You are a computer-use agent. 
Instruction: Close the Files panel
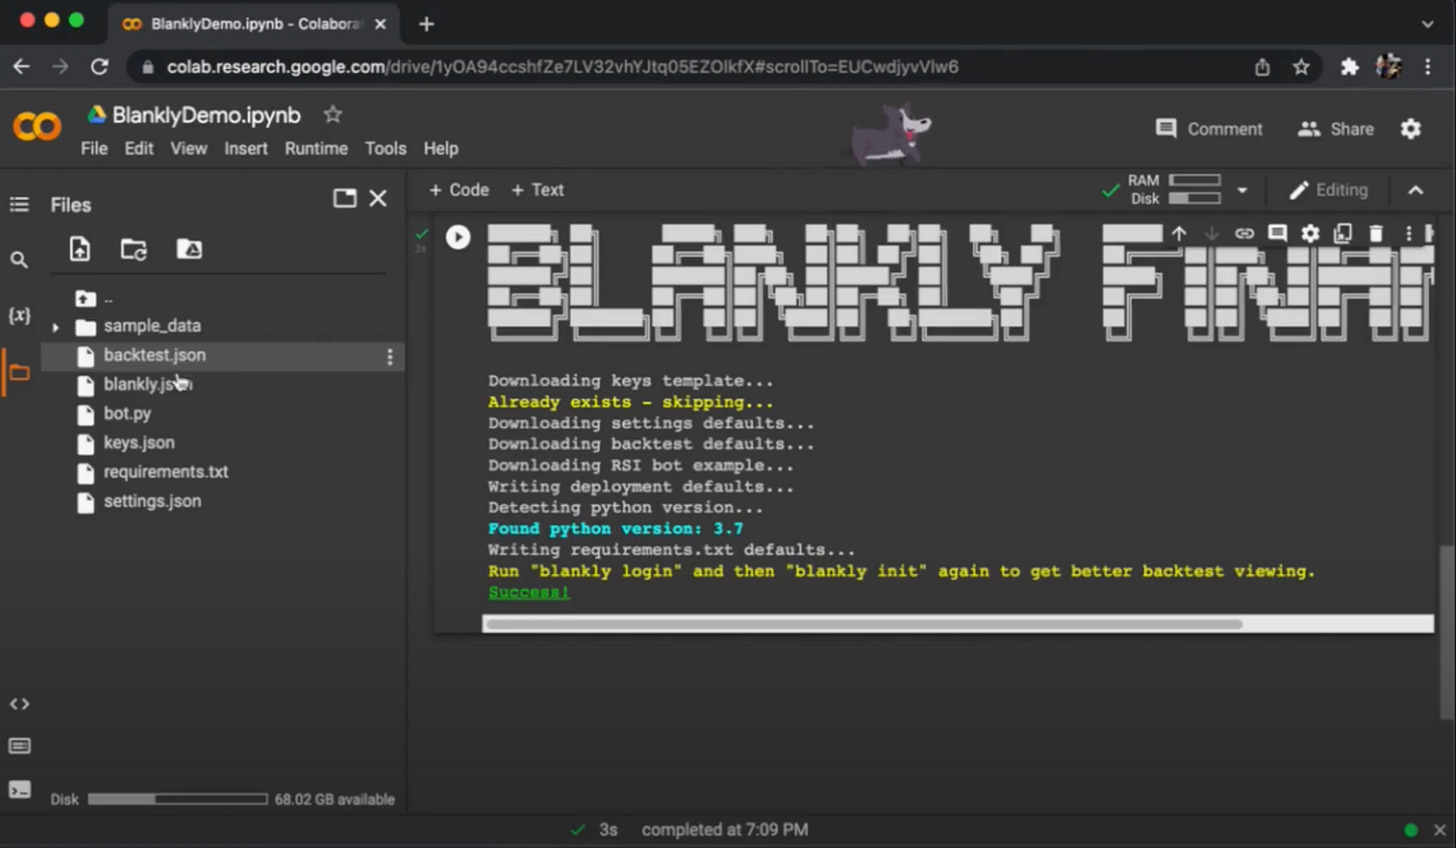pyautogui.click(x=378, y=198)
